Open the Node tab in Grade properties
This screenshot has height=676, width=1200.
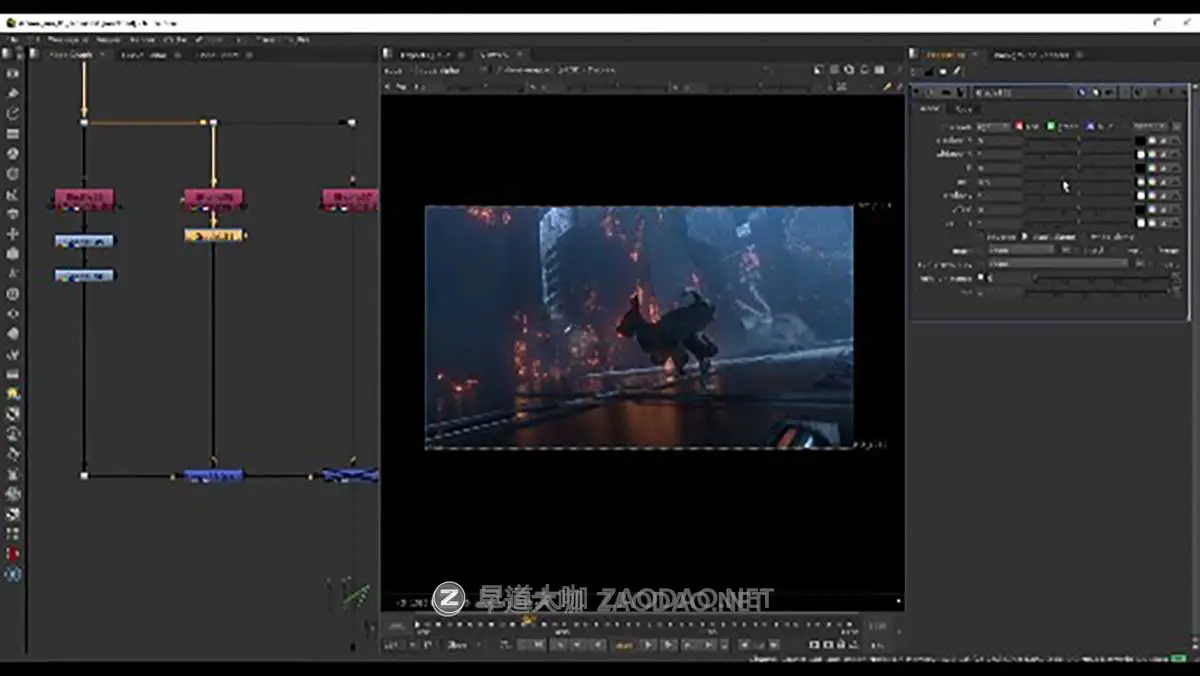[x=963, y=108]
